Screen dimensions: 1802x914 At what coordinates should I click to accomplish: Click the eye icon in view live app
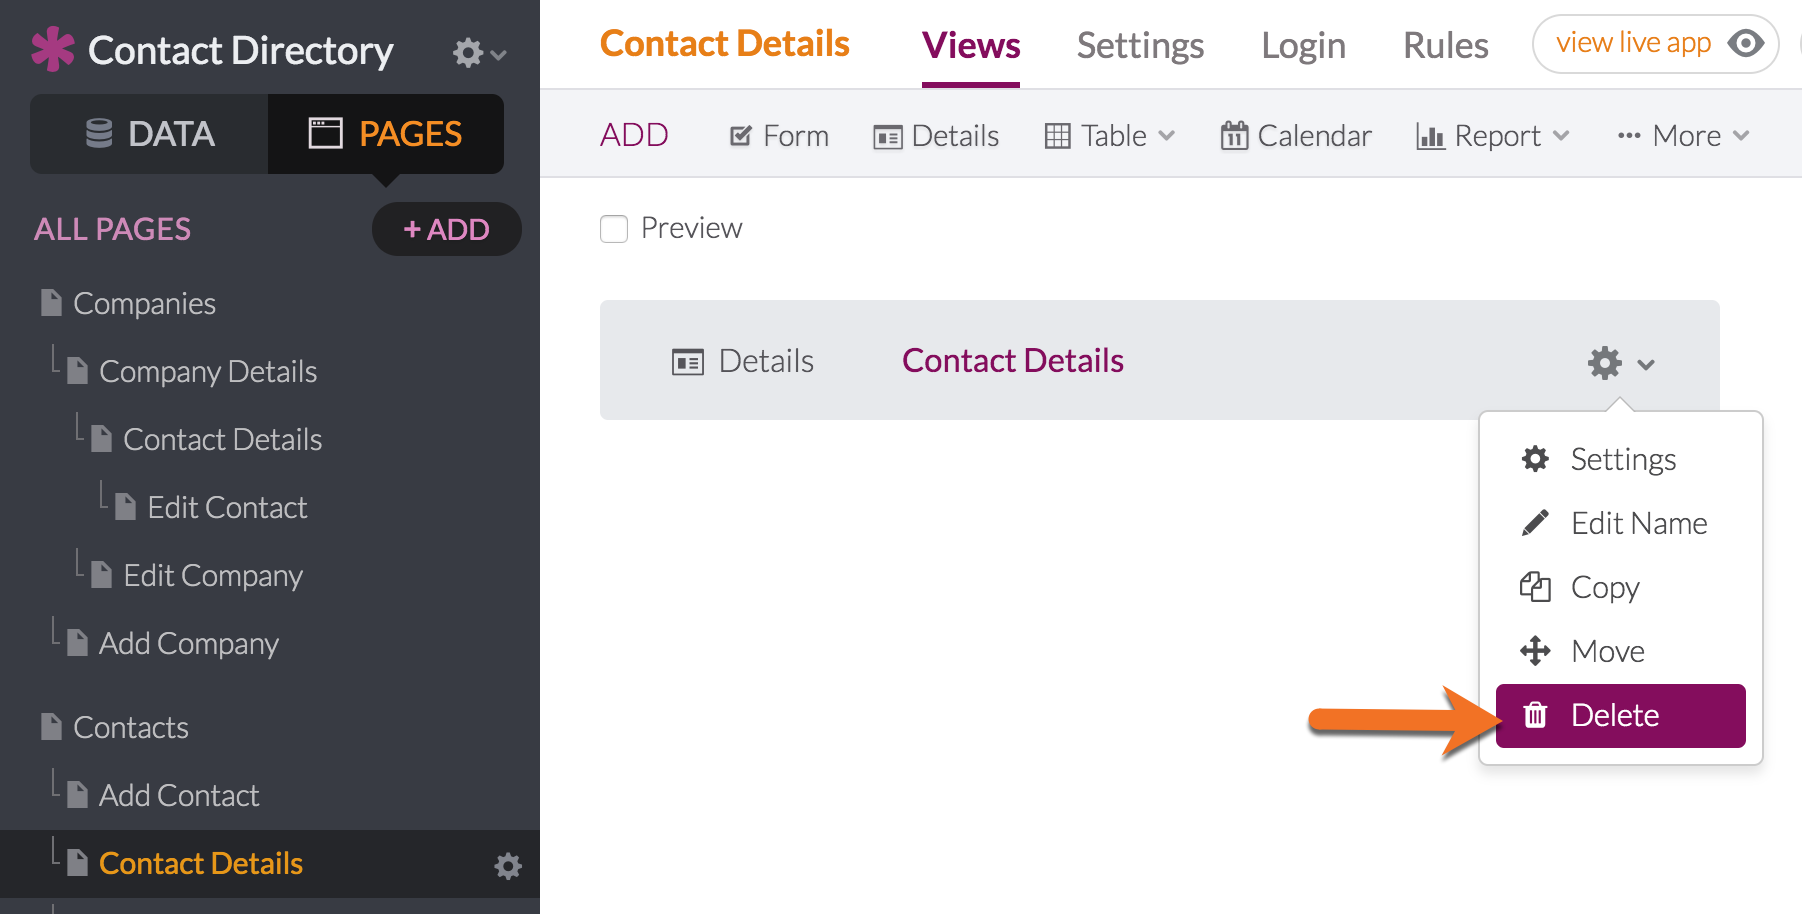1746,43
